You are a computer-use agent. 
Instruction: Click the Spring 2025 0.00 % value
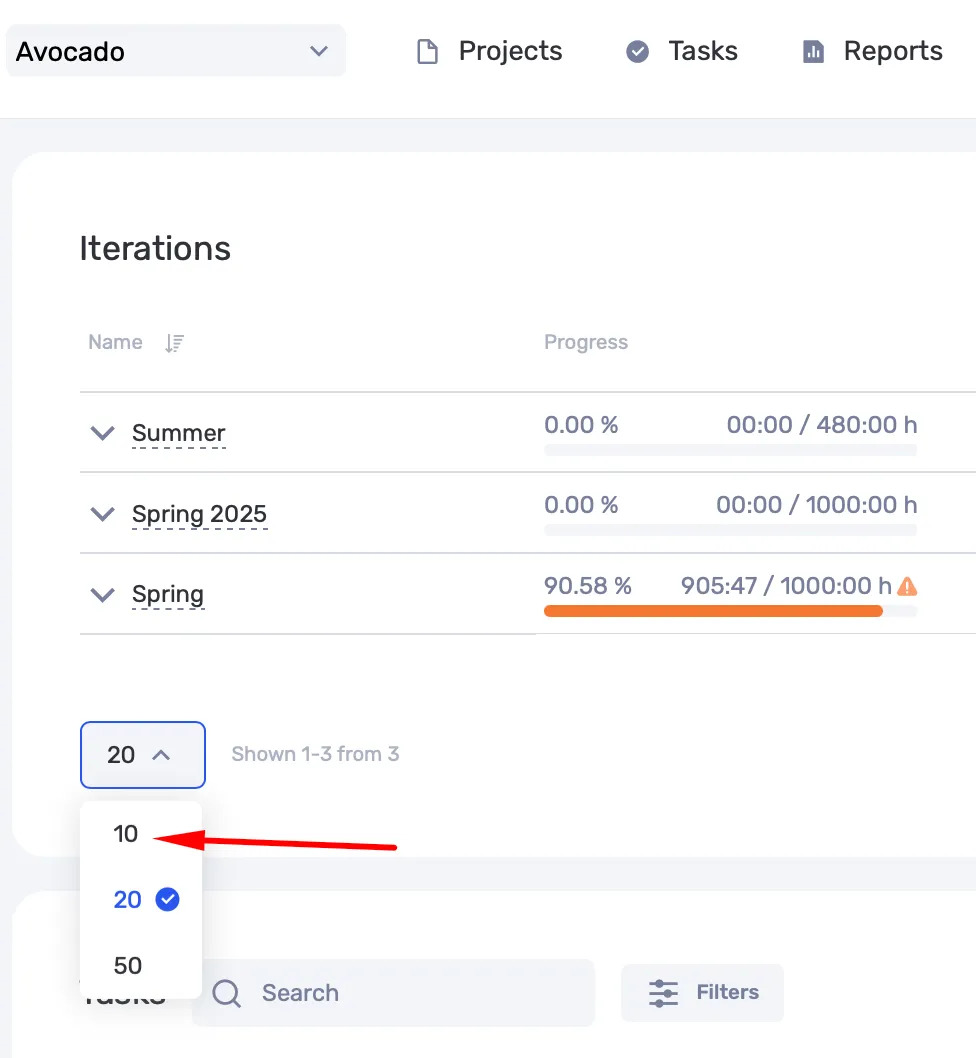tap(581, 505)
